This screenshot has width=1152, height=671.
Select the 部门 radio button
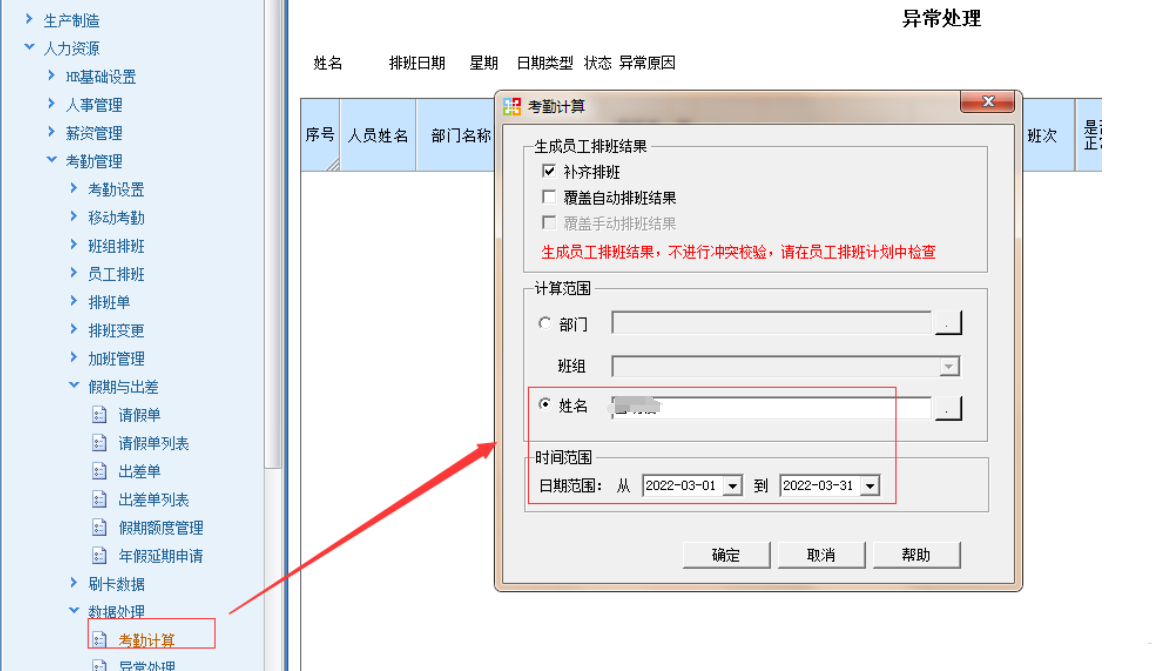545,324
